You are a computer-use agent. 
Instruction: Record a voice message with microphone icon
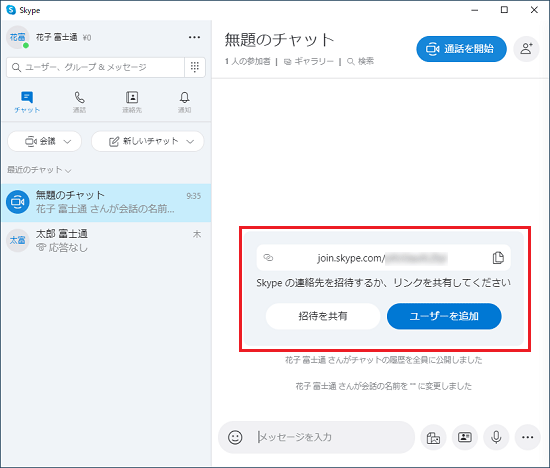pos(496,437)
